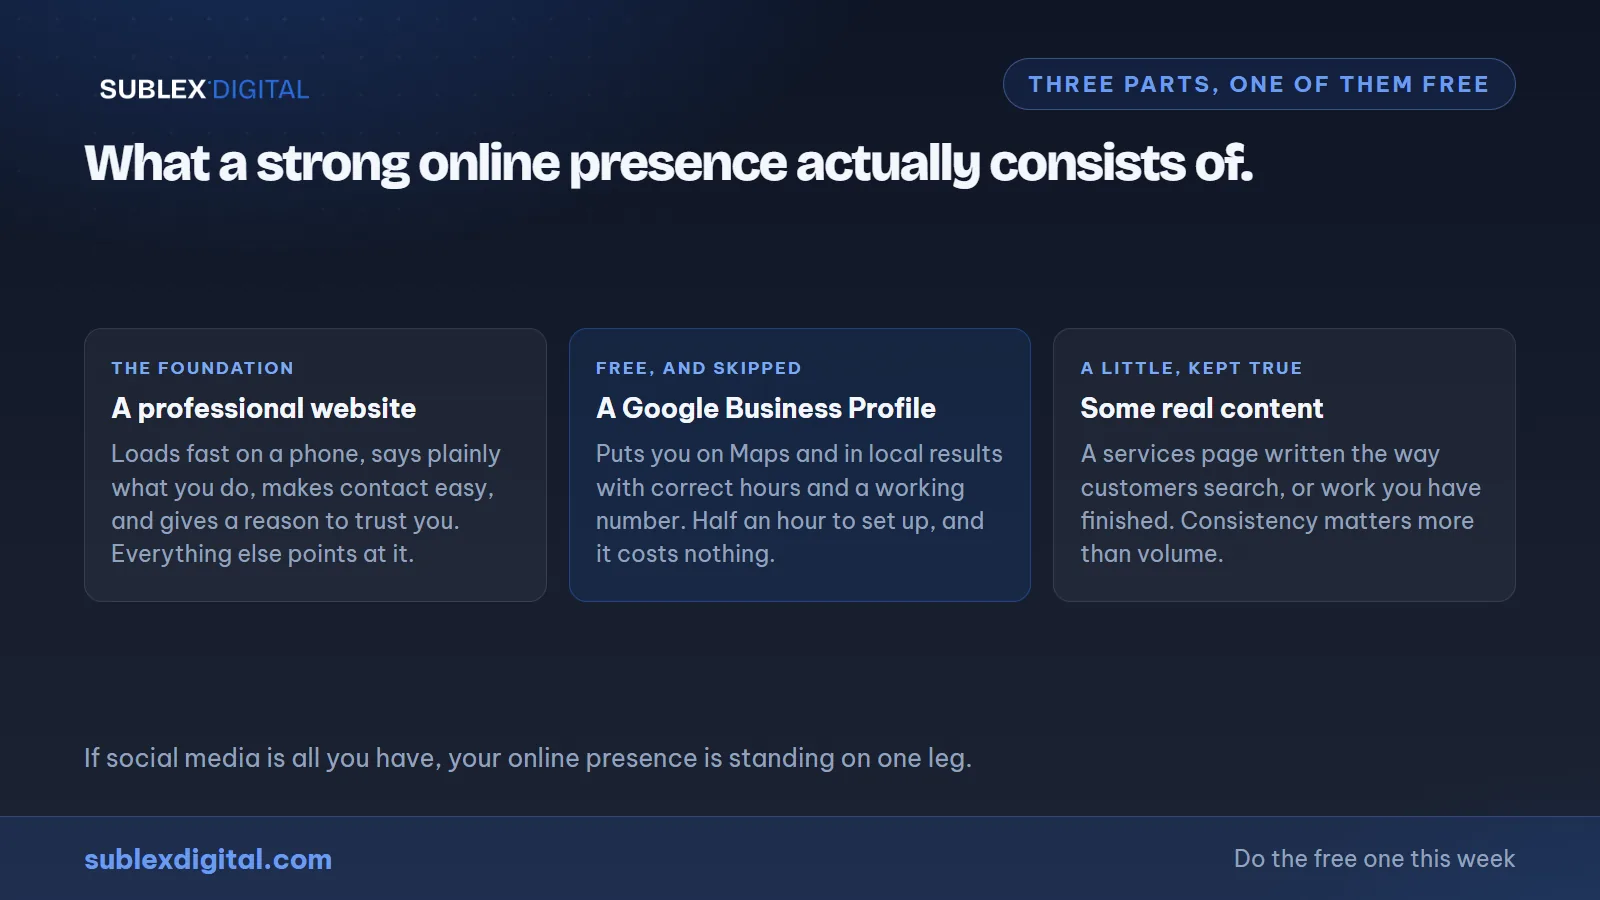The image size is (1600, 900).
Task: Click 'A professional website' card title
Action: click(264, 408)
